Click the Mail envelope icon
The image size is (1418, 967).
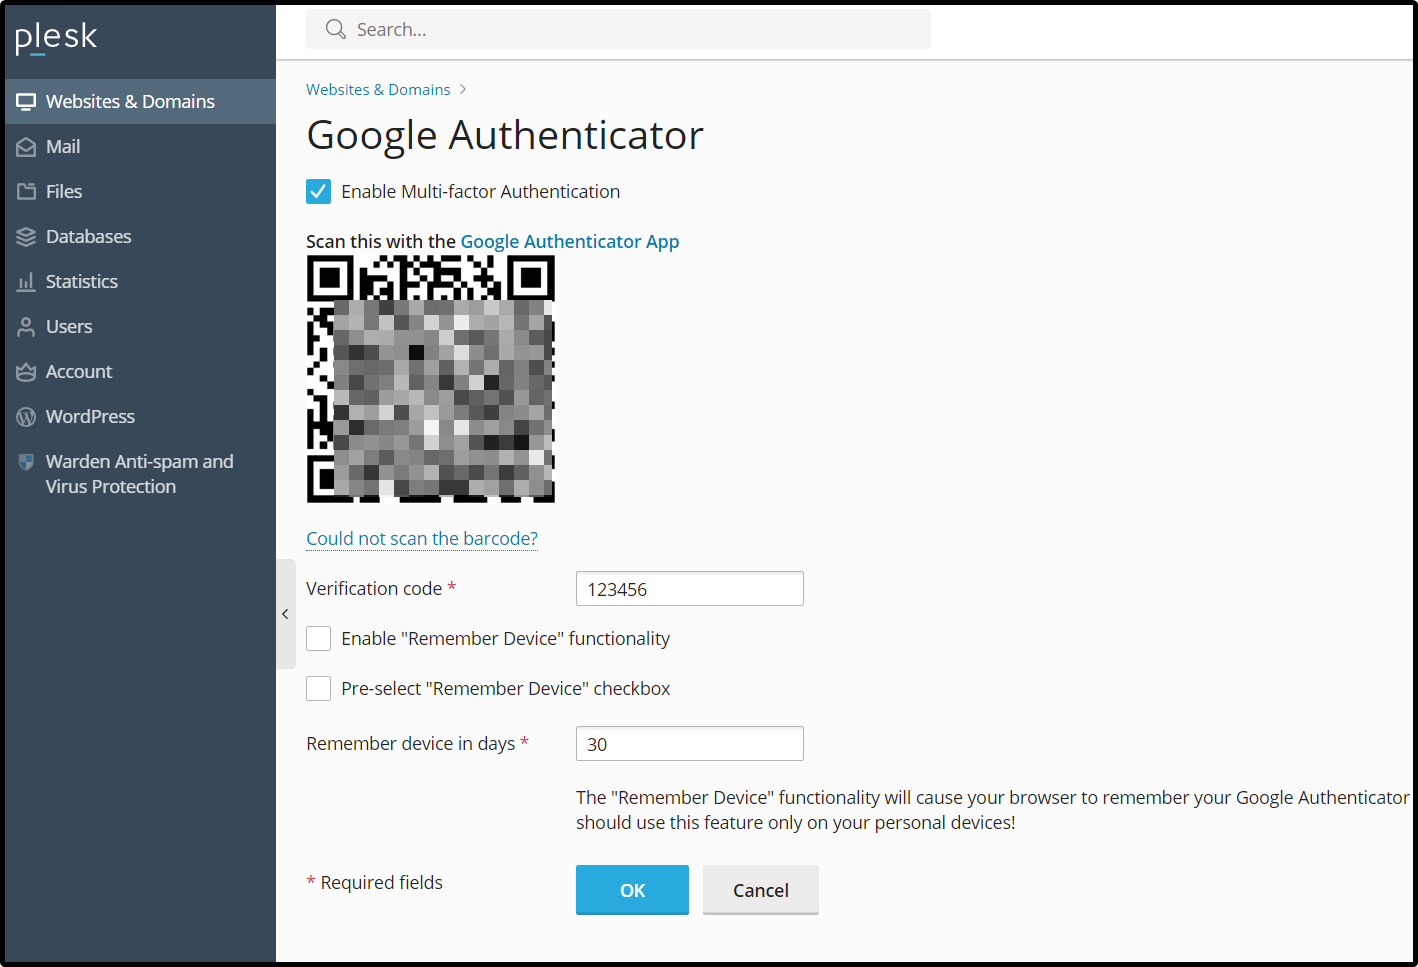(26, 147)
